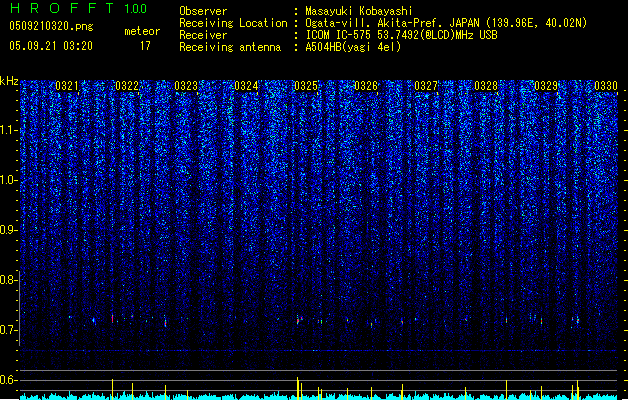Click the Observer label
This screenshot has height=400, width=629.
tap(203, 11)
